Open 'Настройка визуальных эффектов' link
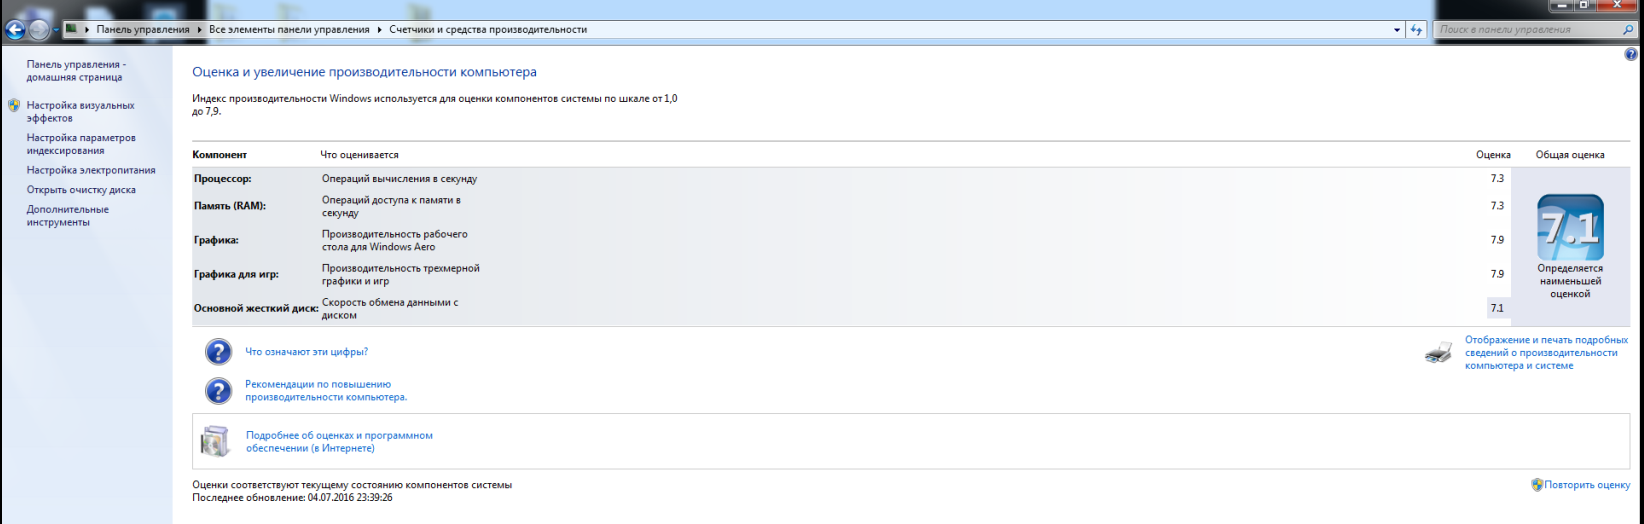The image size is (1644, 524). (x=81, y=112)
